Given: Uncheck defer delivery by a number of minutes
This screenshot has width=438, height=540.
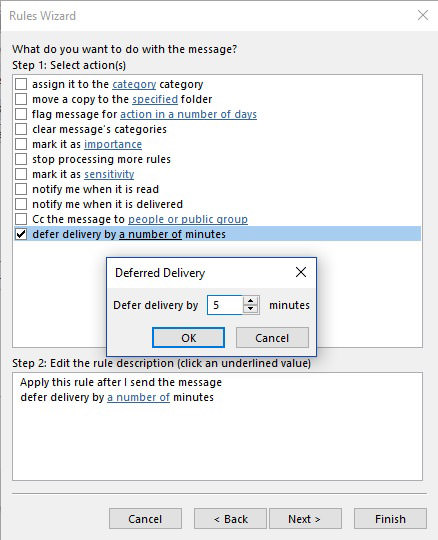Looking at the screenshot, I should pyautogui.click(x=21, y=234).
